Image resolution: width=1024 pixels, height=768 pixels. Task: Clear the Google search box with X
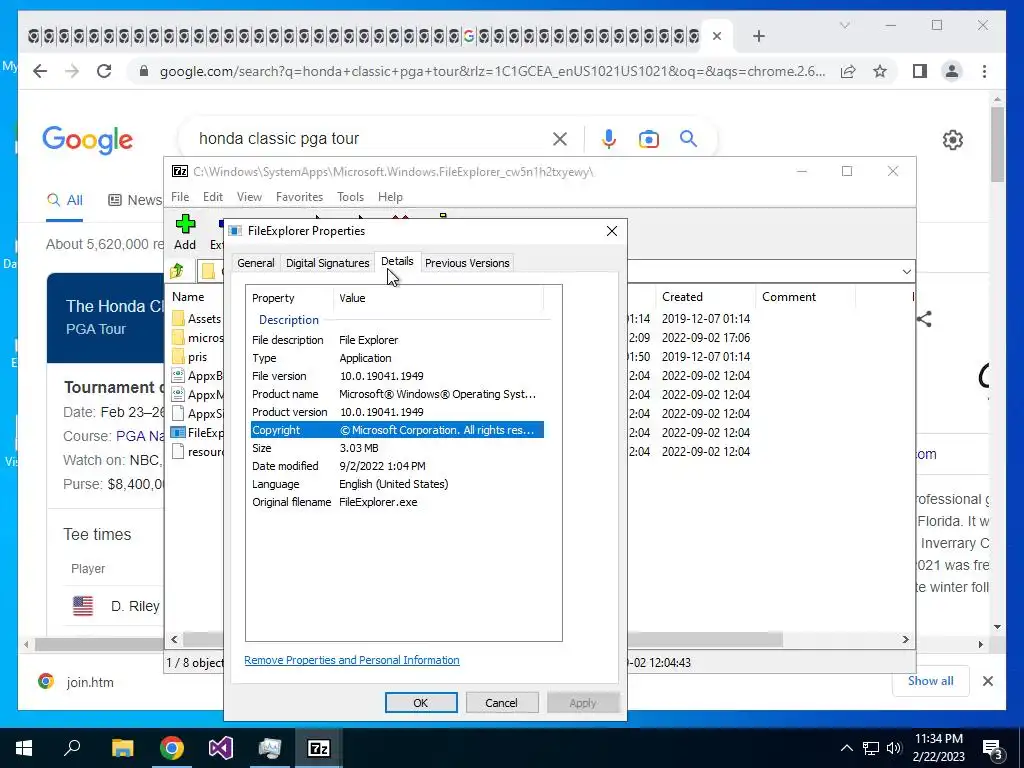tap(560, 138)
